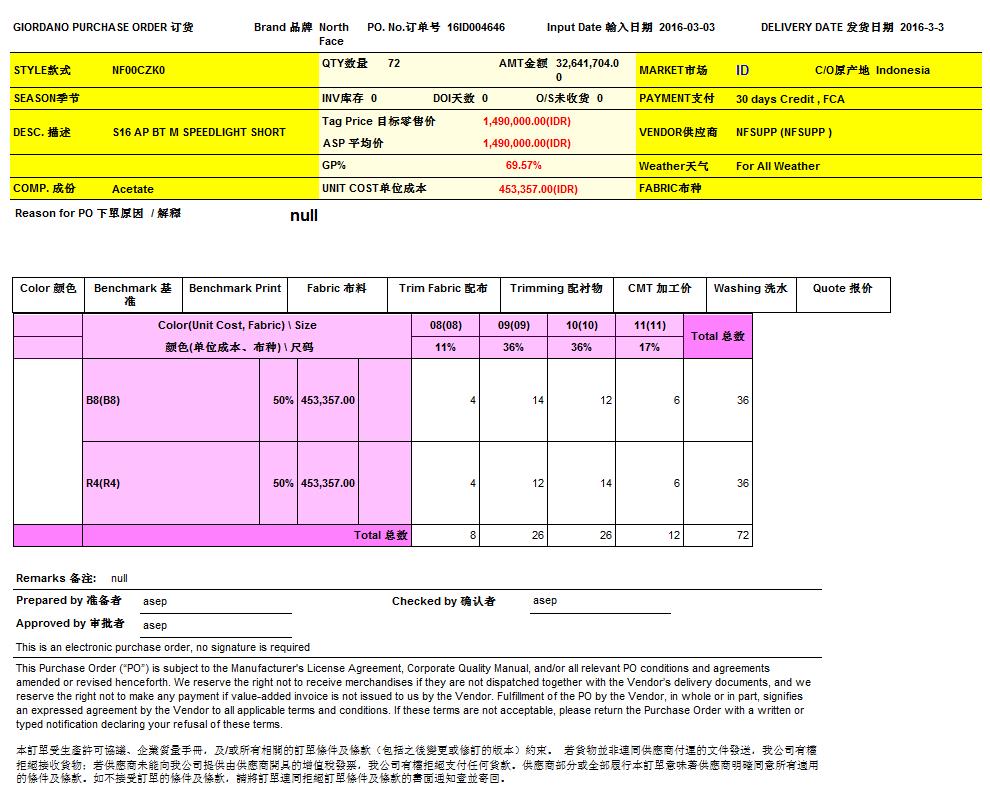The height and width of the screenshot is (808, 990).
Task: Click the B8(B8) color row label
Action: [103, 400]
